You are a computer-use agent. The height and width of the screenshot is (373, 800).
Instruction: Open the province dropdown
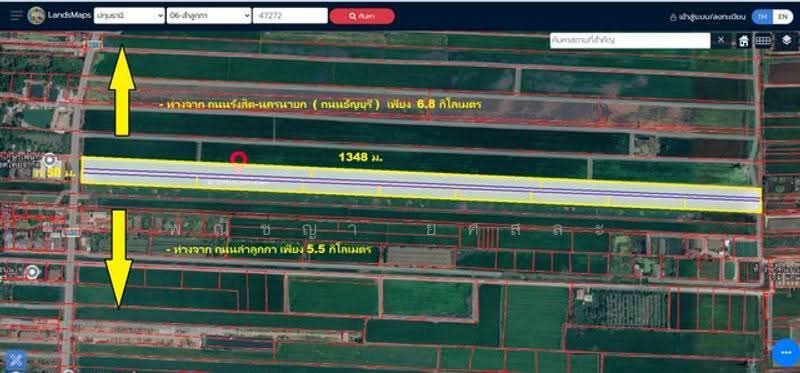[x=129, y=16]
